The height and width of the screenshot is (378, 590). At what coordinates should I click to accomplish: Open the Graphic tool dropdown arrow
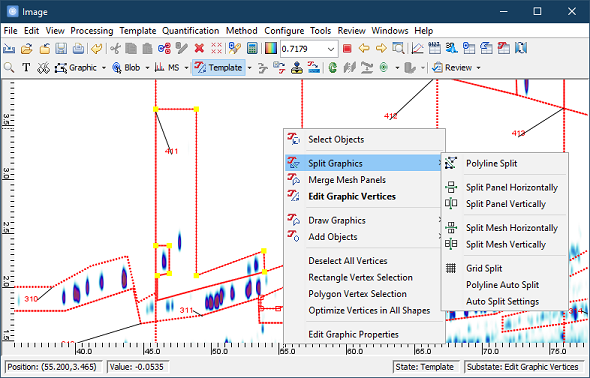click(x=104, y=68)
